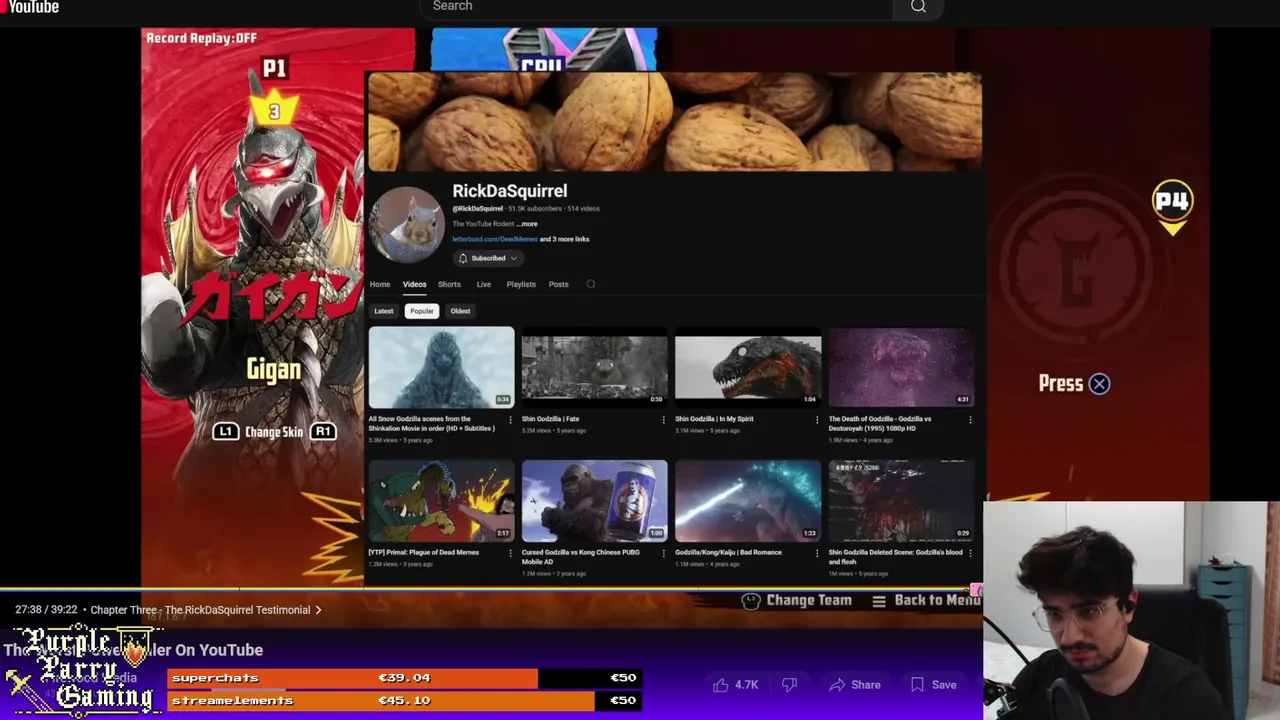Viewport: 1280px width, 720px height.
Task: Open 'All Snow Godzilla scenes' video thumbnail
Action: tap(441, 367)
